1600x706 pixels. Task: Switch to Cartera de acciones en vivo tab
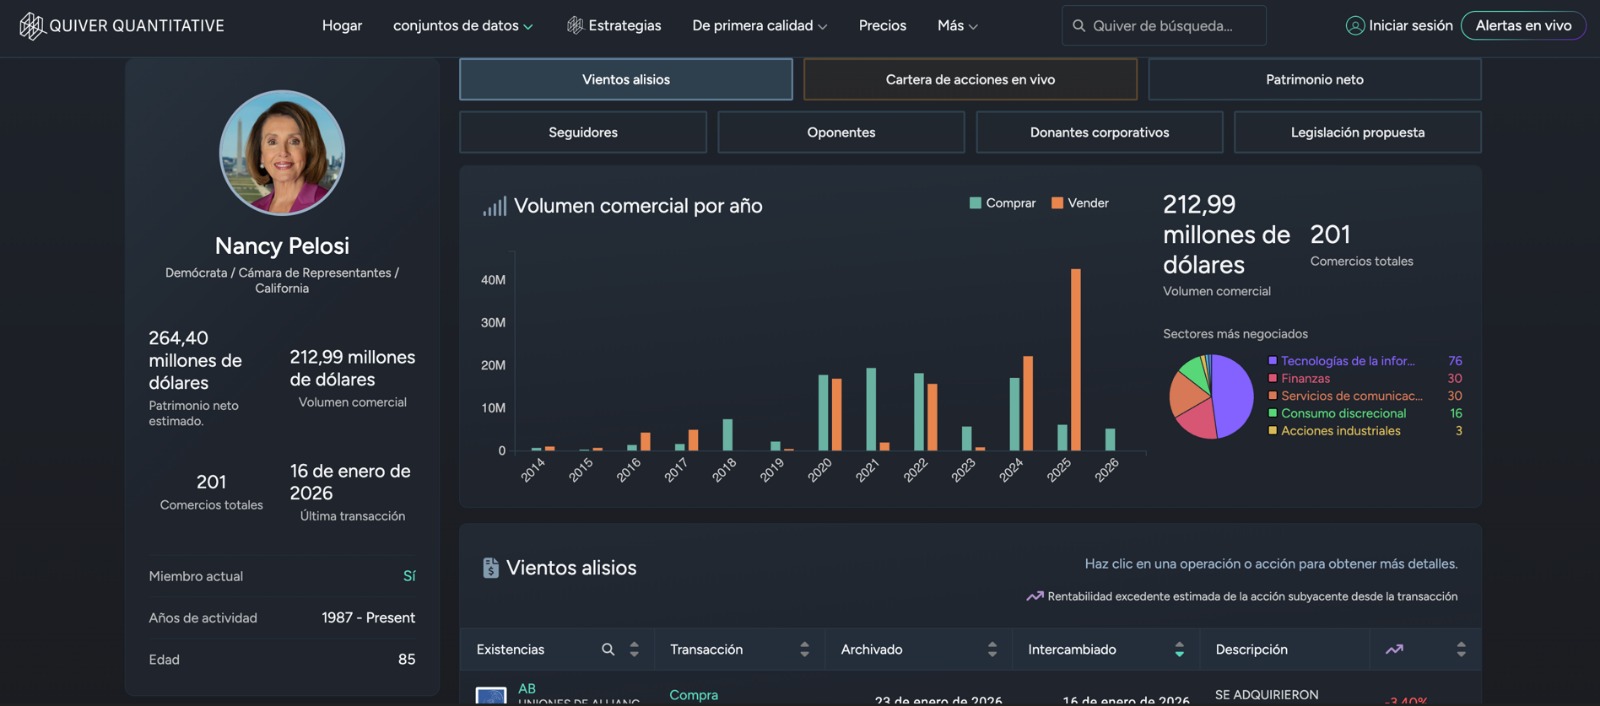point(970,80)
